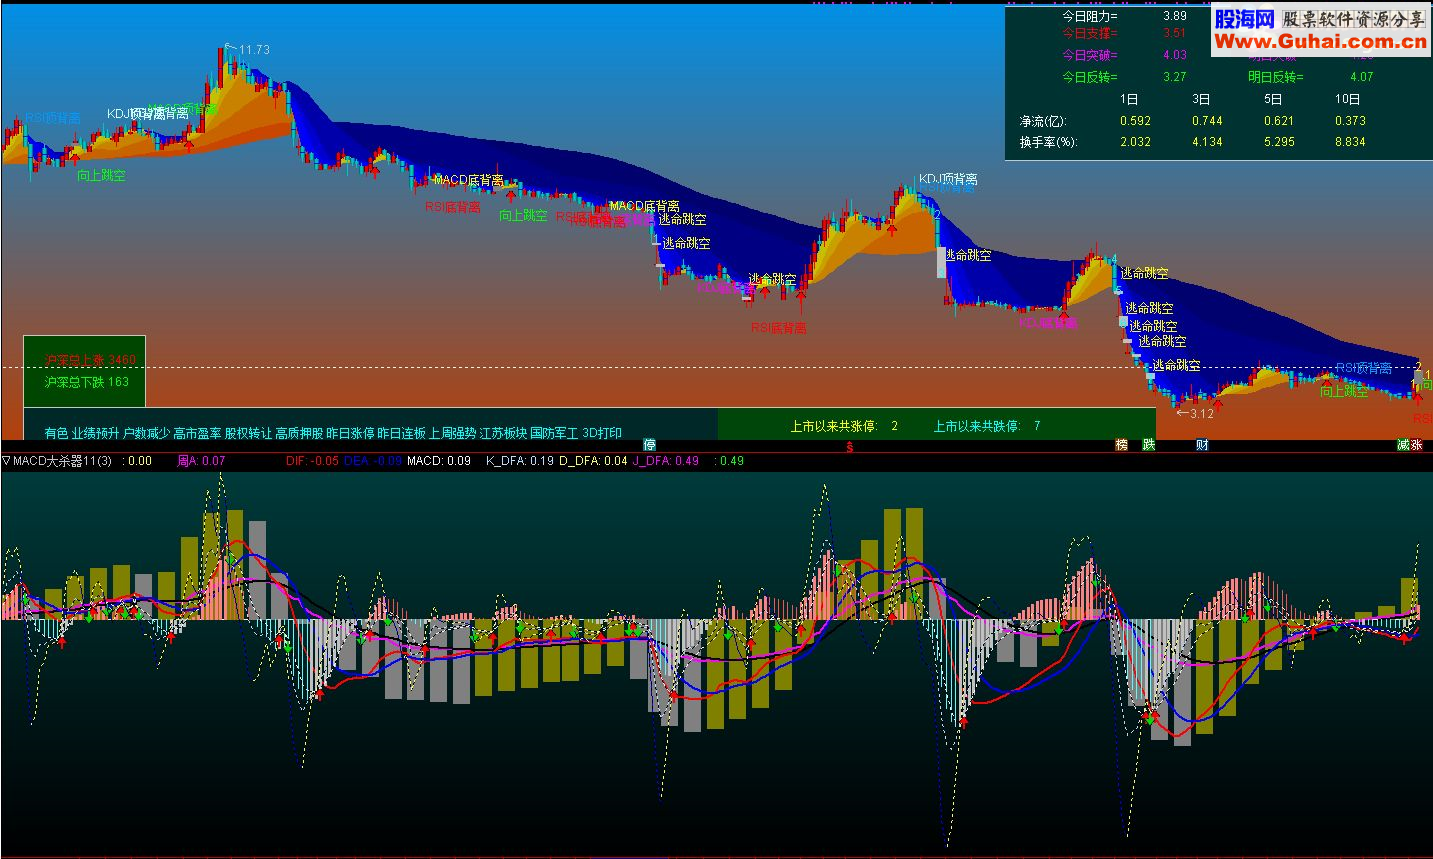Click the DIF: -0.05 readout
Image resolution: width=1433 pixels, height=859 pixels.
click(312, 461)
